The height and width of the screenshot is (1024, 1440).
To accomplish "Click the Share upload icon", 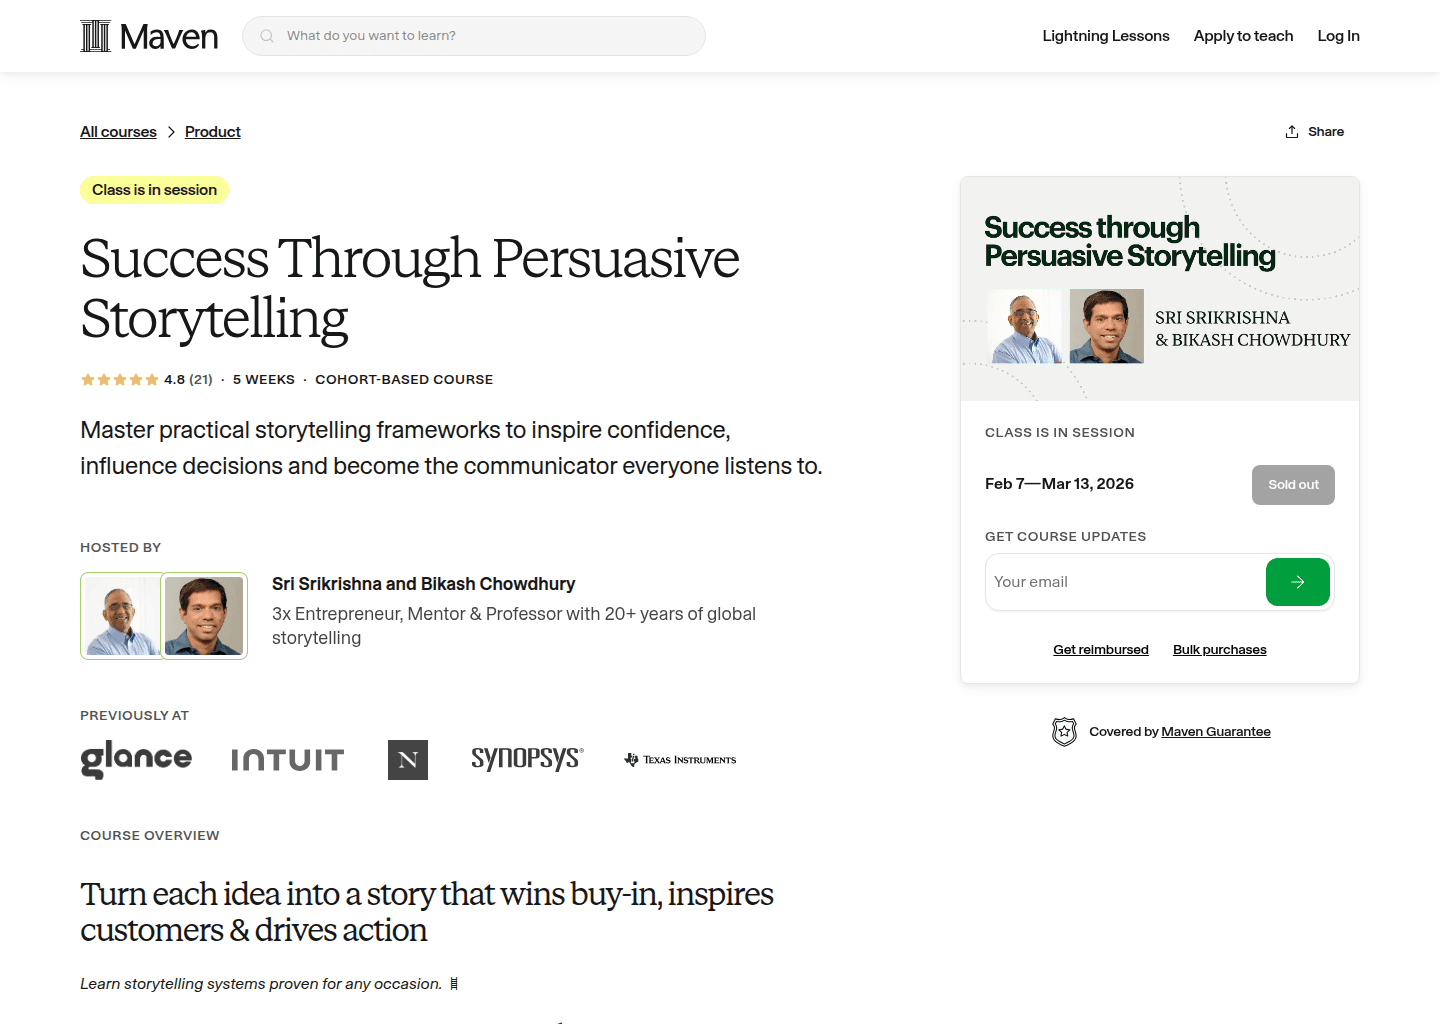I will pyautogui.click(x=1290, y=131).
